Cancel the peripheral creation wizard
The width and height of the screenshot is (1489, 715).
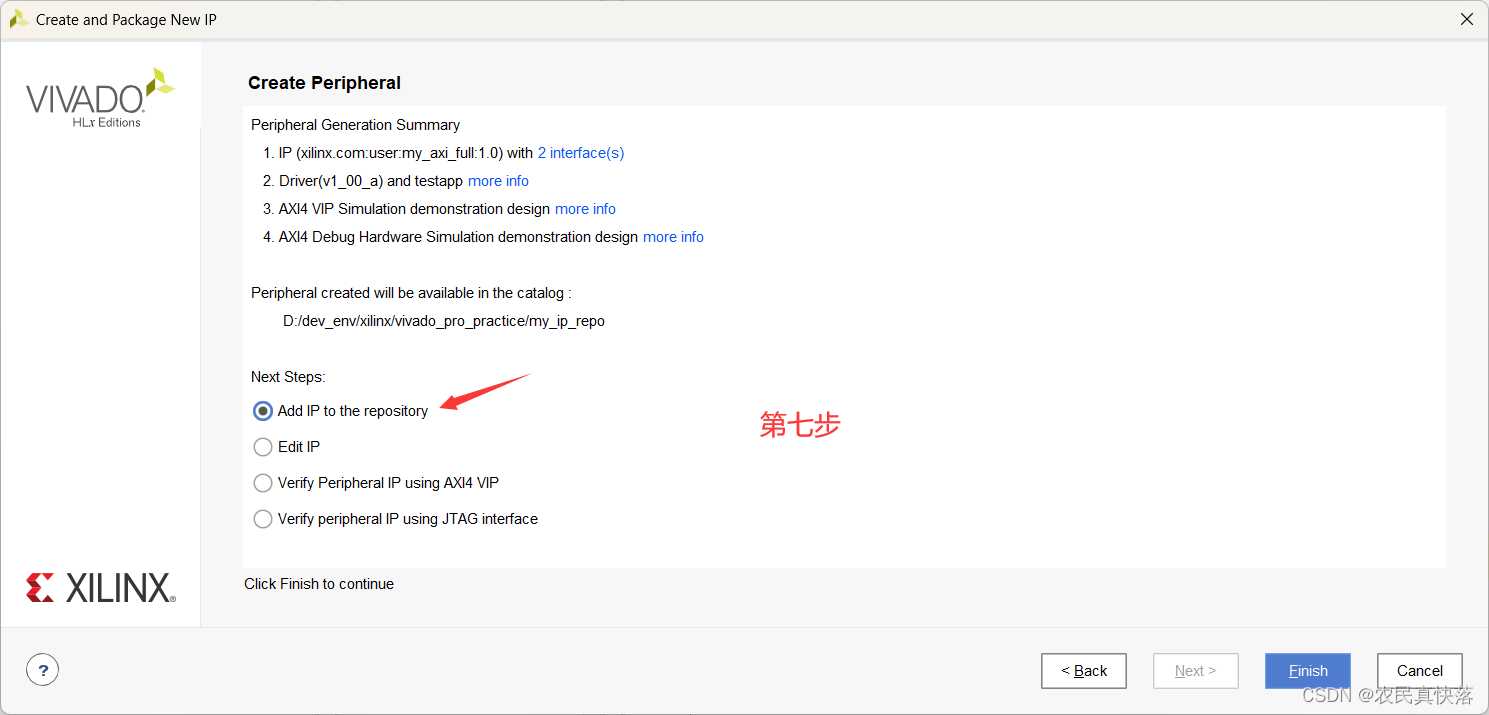click(1419, 671)
